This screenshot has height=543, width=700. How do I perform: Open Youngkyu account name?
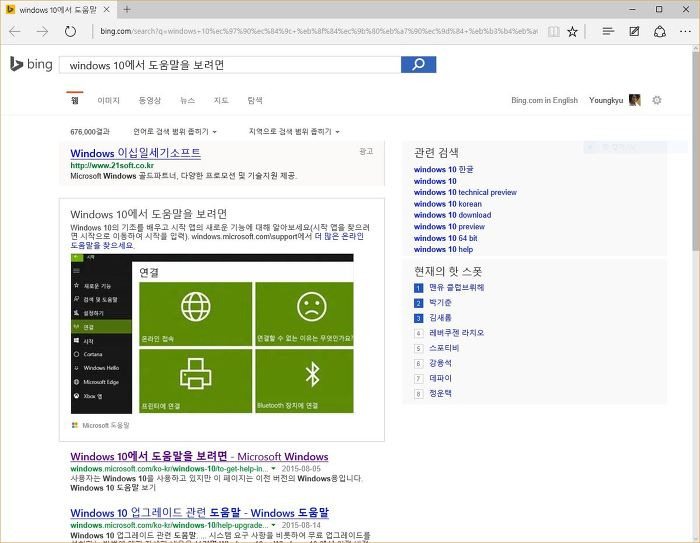[606, 100]
